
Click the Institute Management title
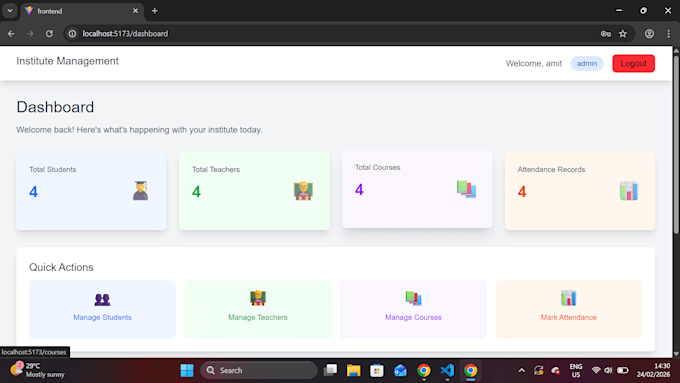click(67, 61)
